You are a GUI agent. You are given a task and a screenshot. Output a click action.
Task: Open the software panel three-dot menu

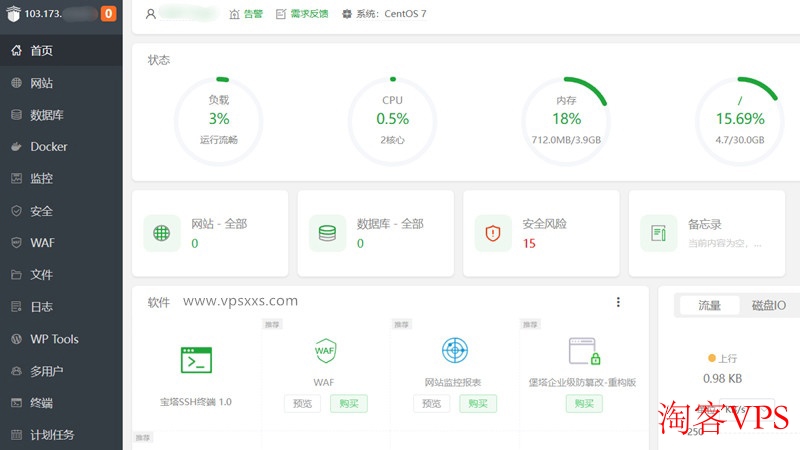tap(618, 302)
